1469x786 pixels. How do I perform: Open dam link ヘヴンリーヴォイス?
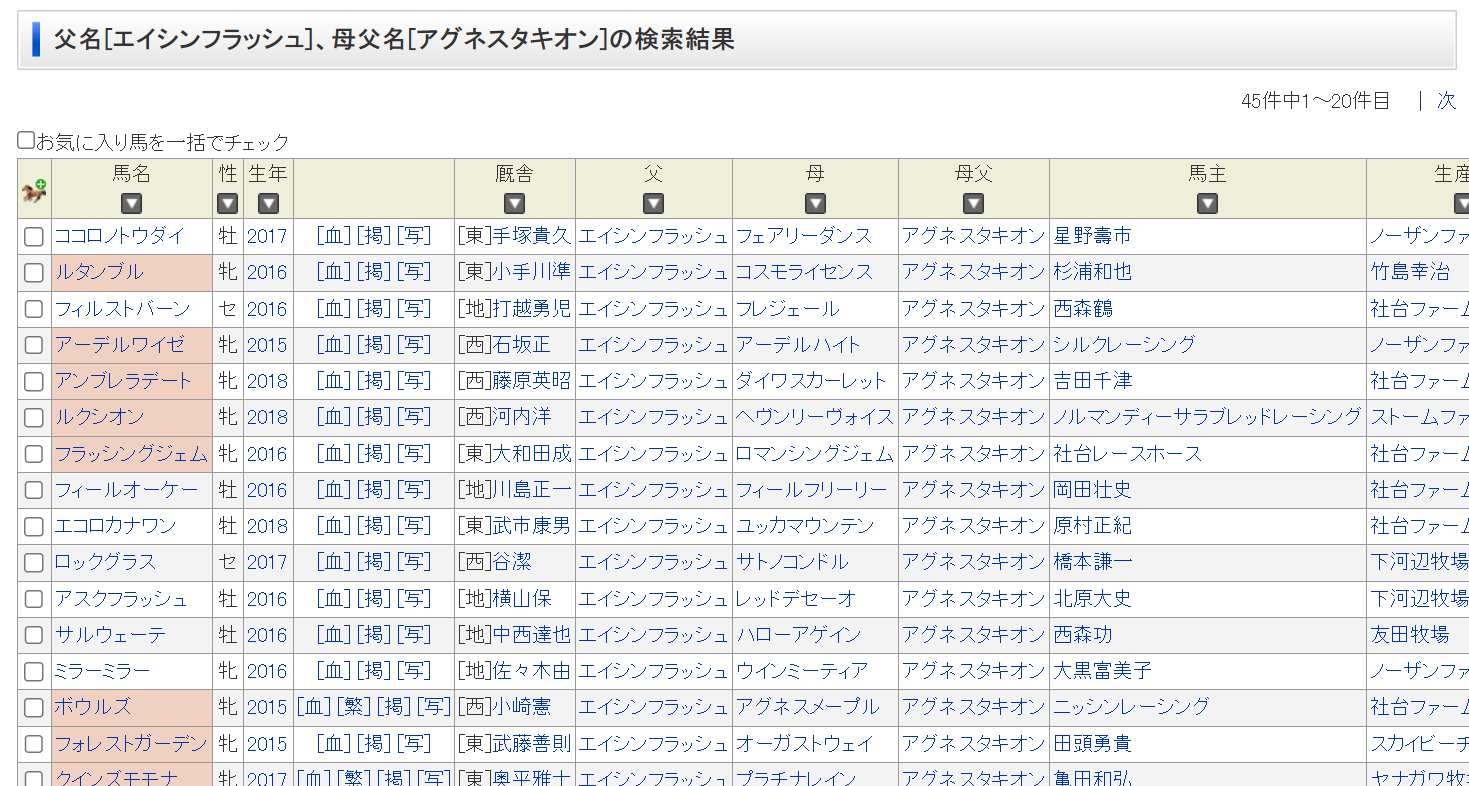(815, 417)
